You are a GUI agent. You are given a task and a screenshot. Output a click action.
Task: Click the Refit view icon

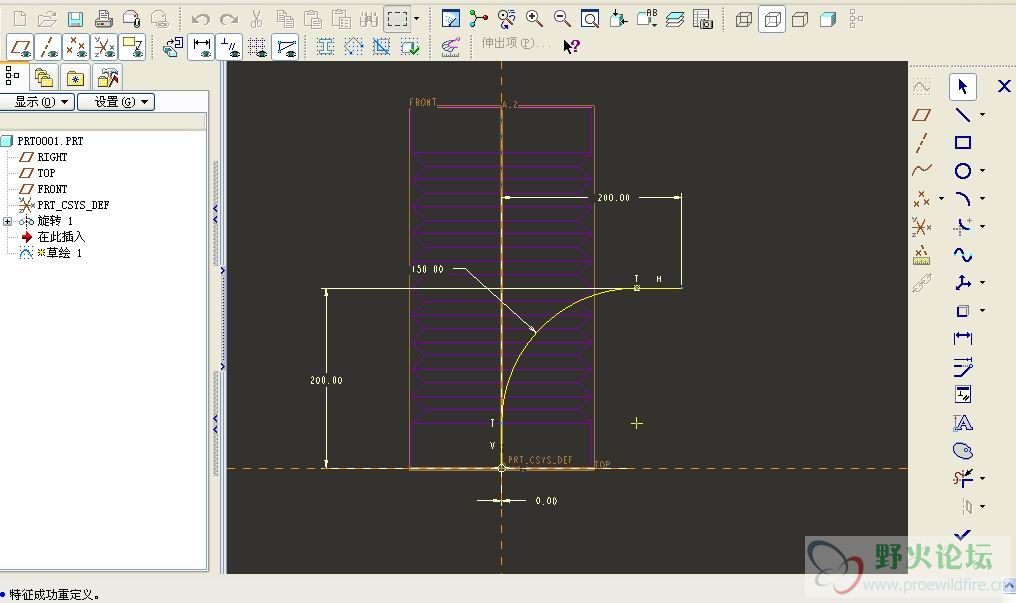point(590,19)
